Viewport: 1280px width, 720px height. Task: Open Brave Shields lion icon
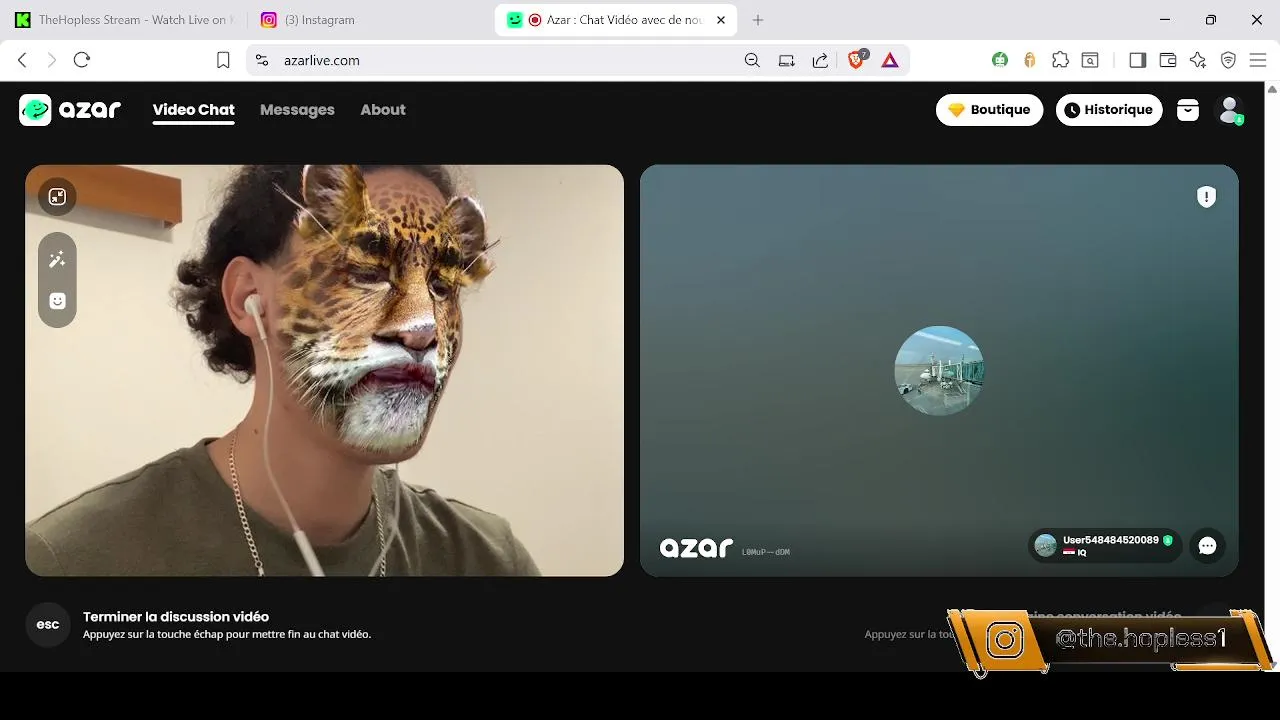pos(857,60)
